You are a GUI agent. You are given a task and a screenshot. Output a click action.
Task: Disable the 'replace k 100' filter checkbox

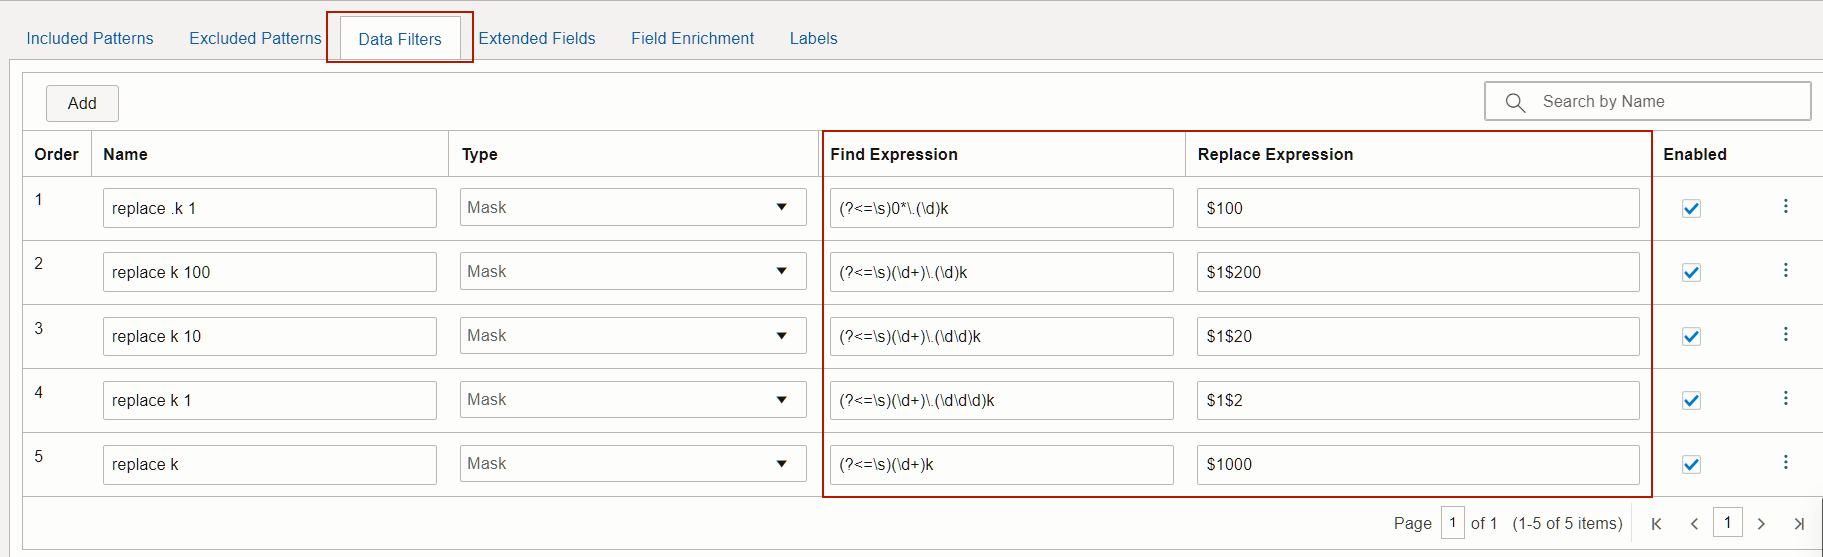1691,272
